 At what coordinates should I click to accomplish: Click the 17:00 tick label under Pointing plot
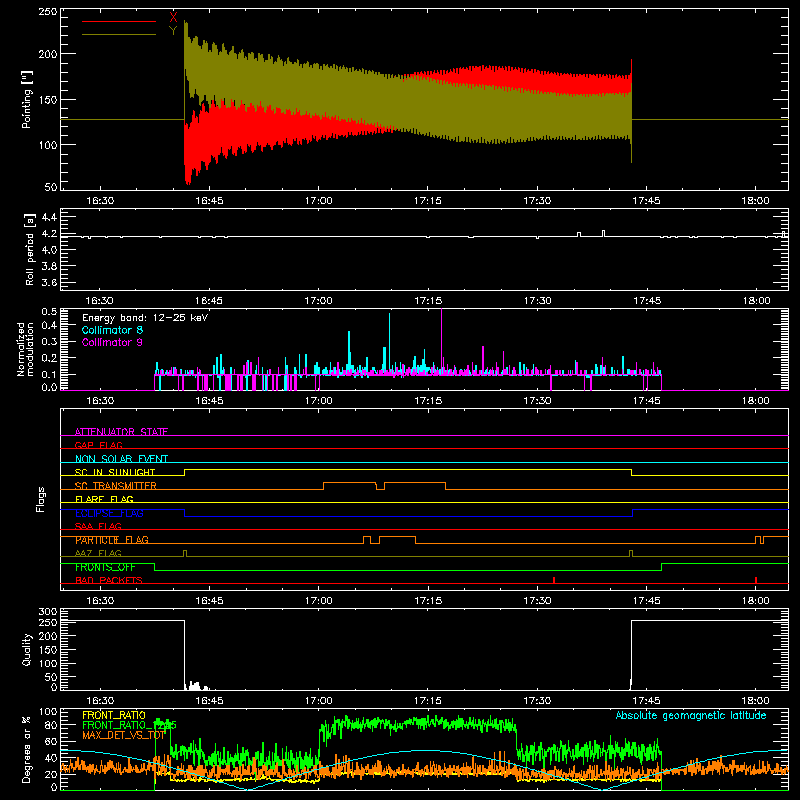point(318,201)
